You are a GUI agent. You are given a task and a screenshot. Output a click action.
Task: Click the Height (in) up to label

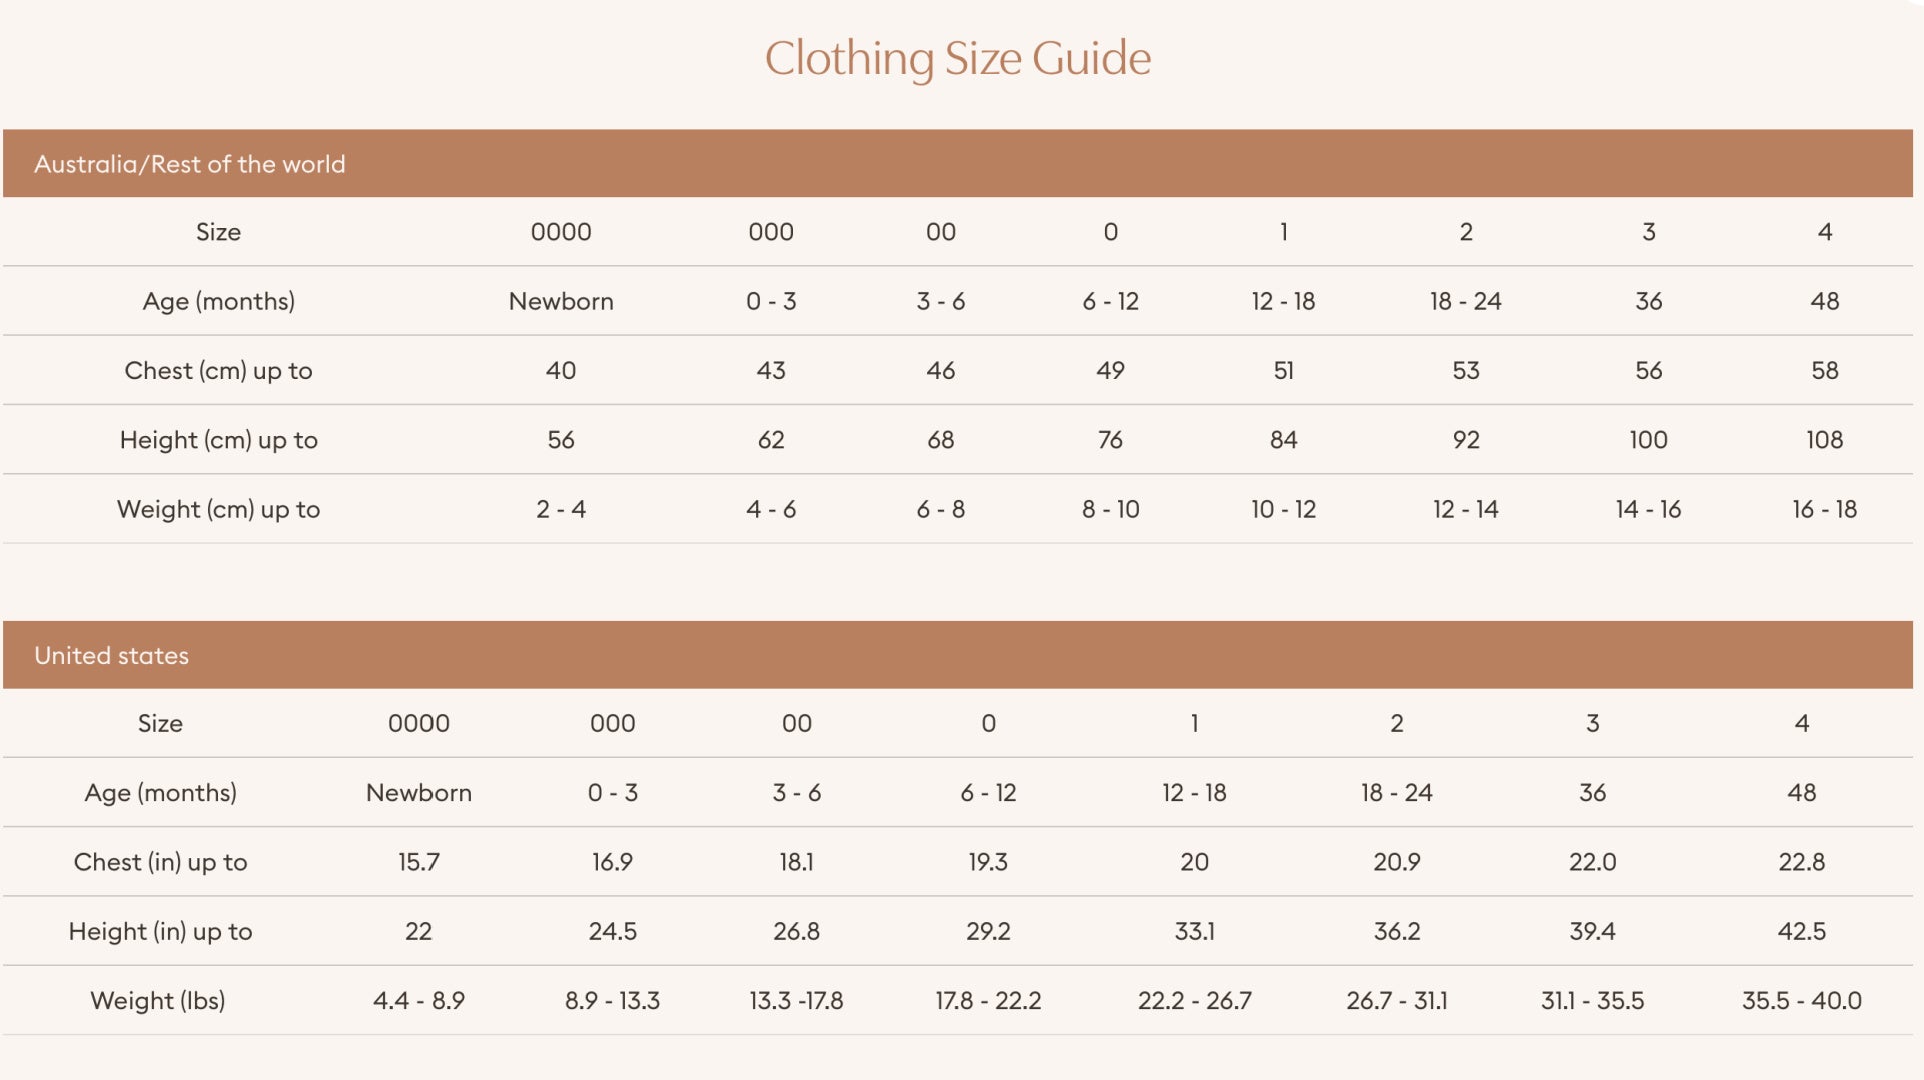pyautogui.click(x=160, y=931)
